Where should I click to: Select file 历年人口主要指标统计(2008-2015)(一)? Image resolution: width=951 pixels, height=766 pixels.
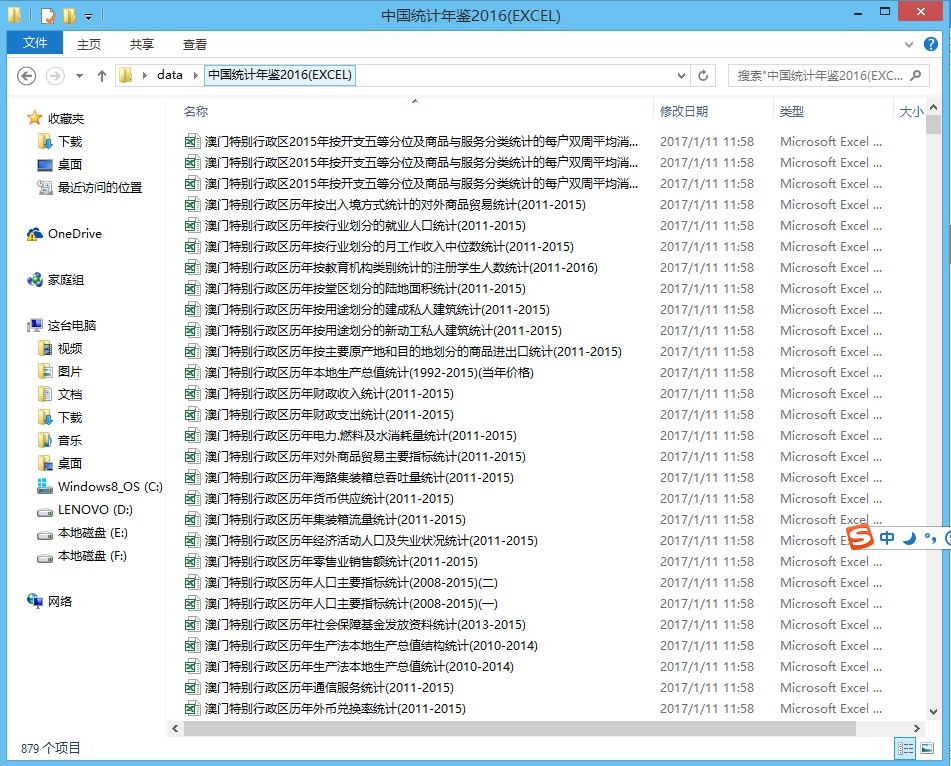[x=351, y=603]
